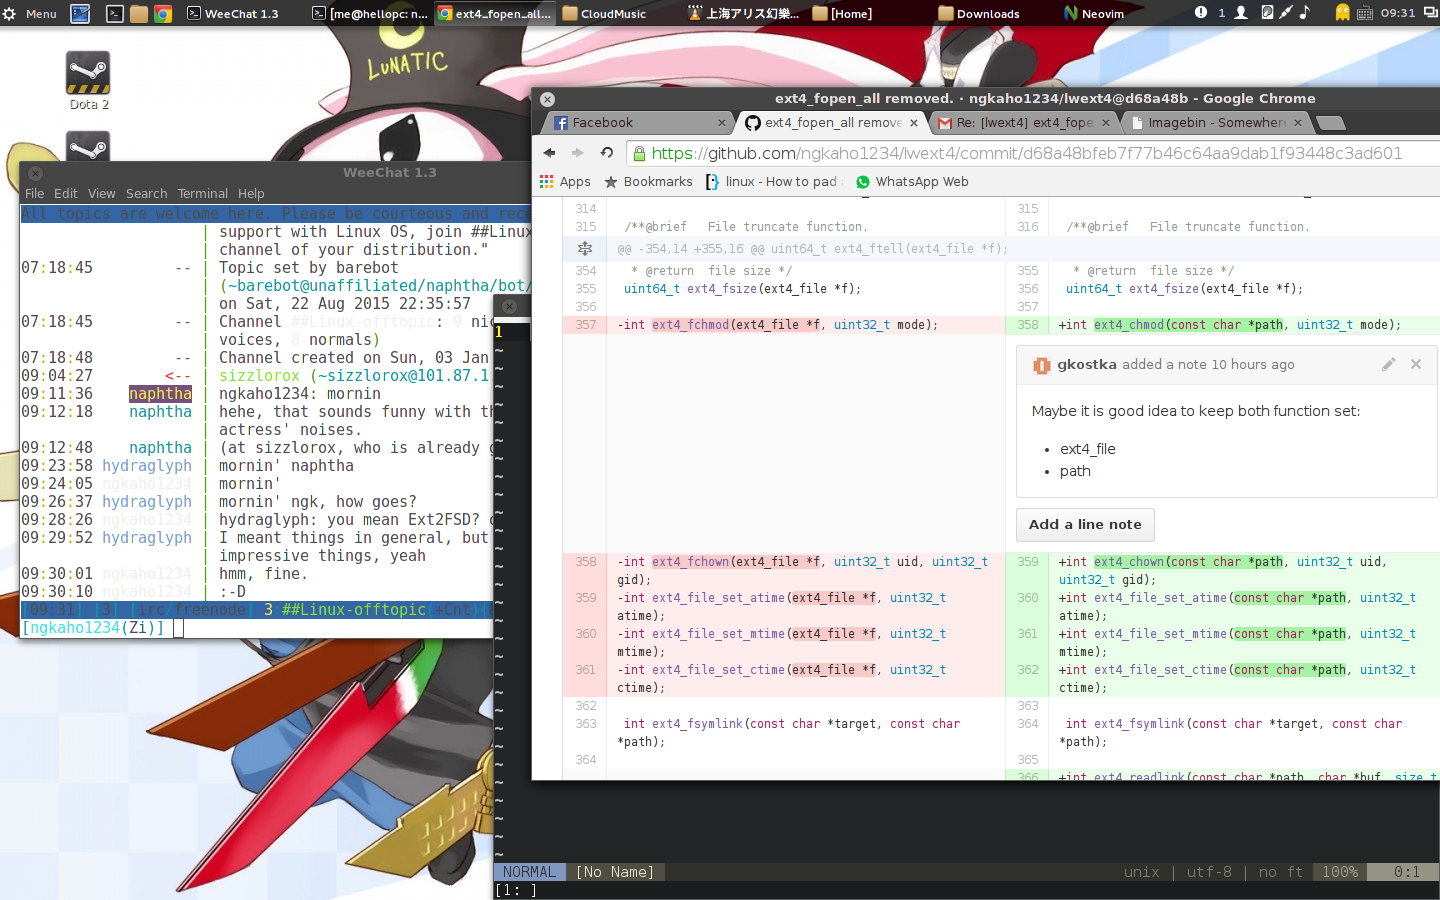Go forward in Chrome
This screenshot has height=900, width=1440.
[577, 153]
